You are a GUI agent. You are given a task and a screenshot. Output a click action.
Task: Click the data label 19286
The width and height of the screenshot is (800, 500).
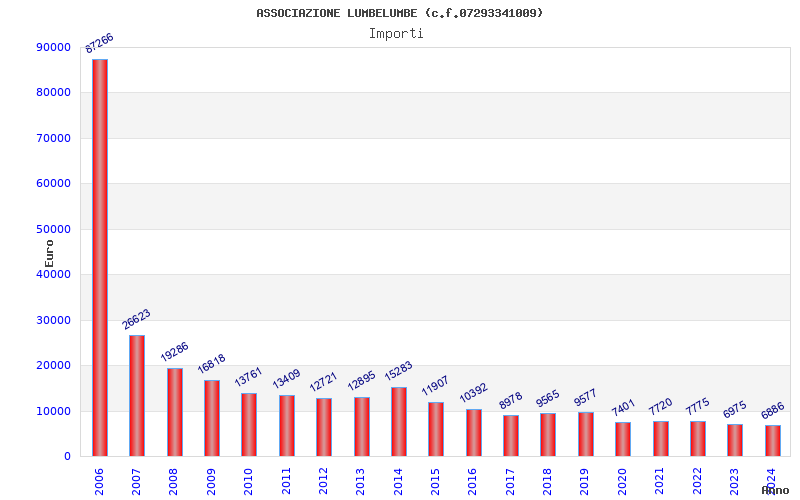pos(174,352)
